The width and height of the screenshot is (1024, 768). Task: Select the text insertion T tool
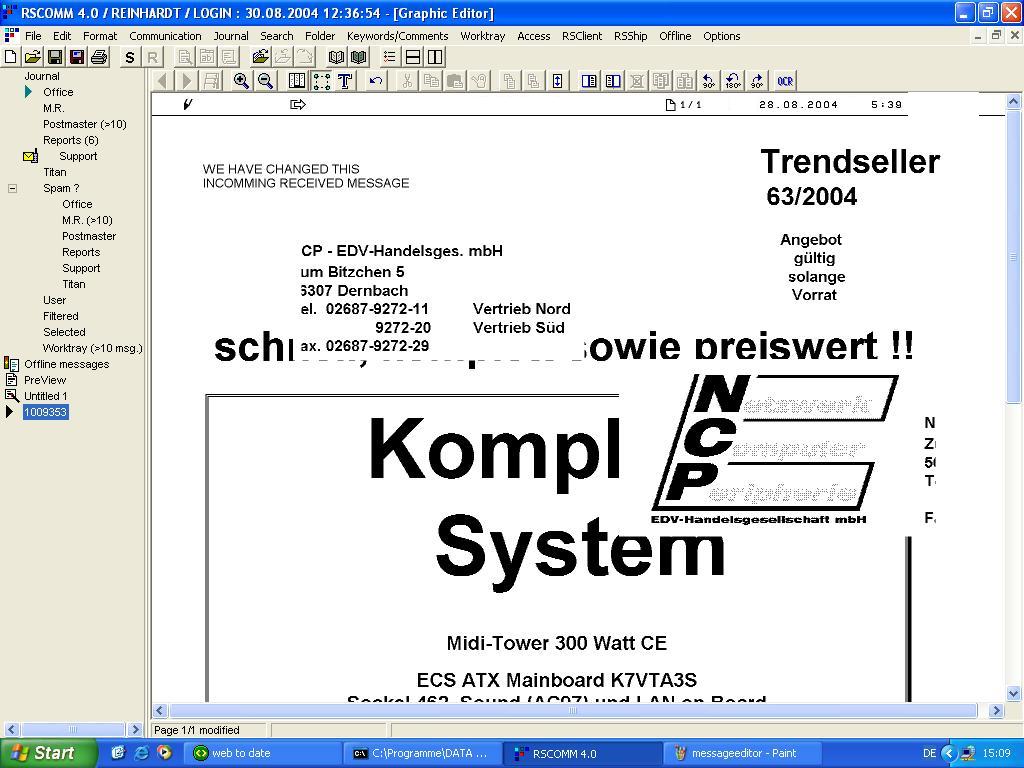point(345,81)
